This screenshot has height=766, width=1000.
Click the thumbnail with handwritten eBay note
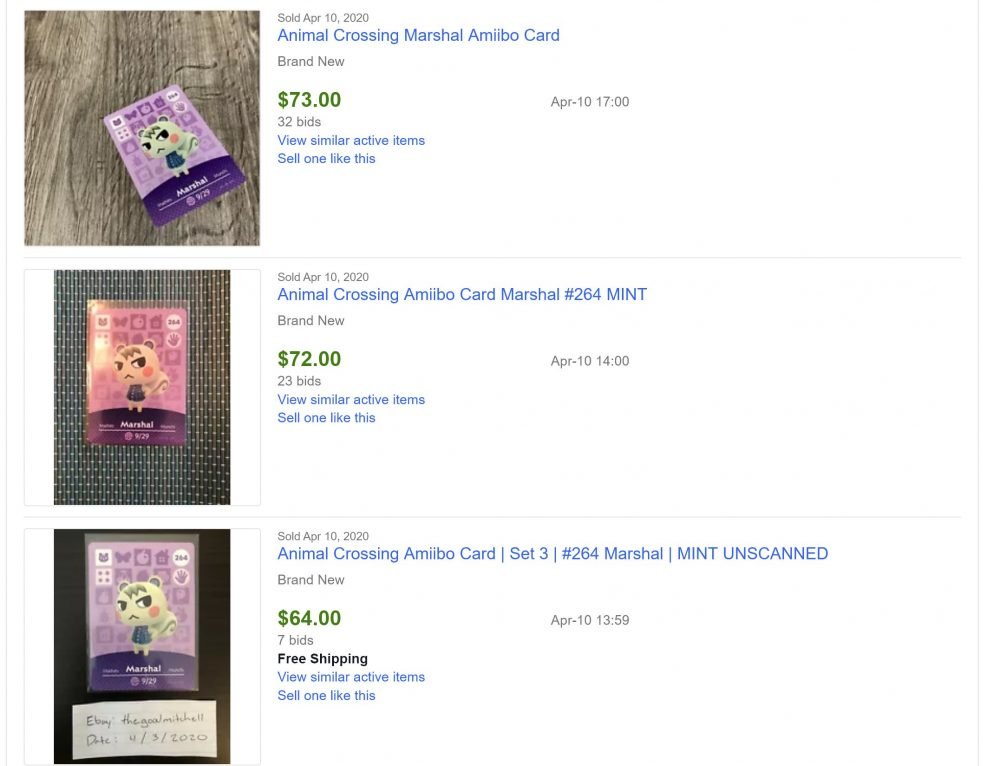[142, 646]
